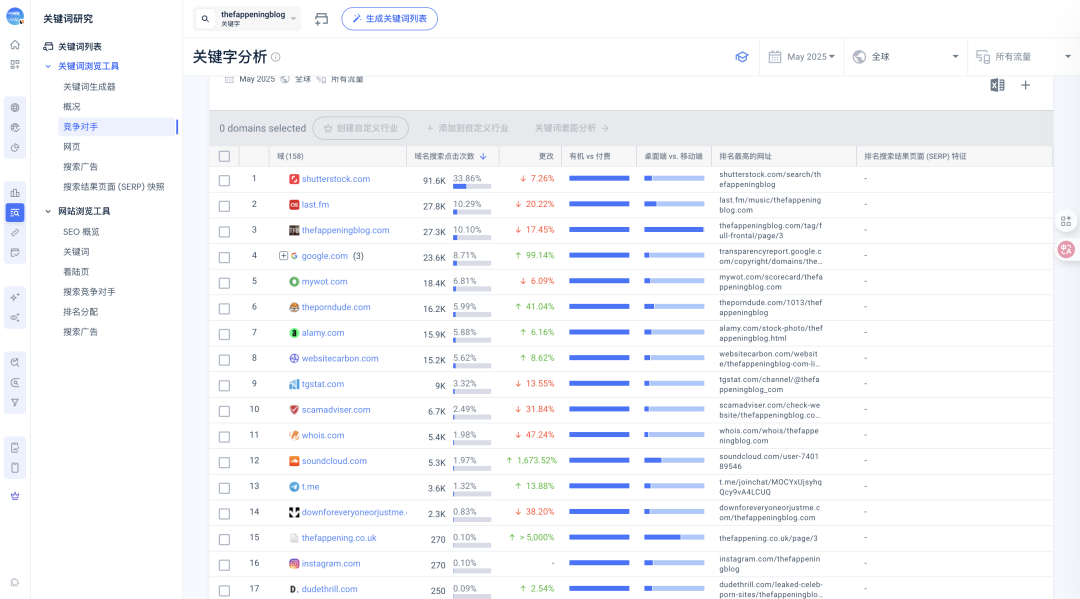Click the pie chart icon in left rail
1080x599 pixels.
(14, 147)
